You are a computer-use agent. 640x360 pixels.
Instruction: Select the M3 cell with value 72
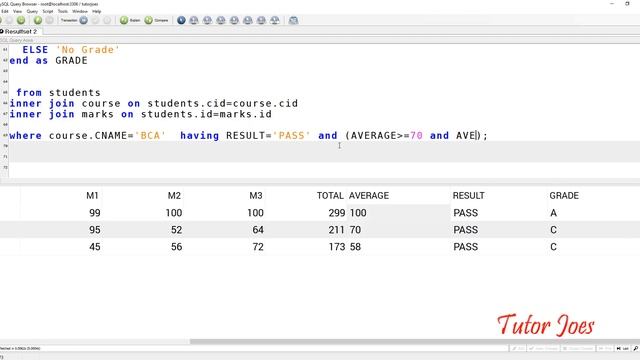(x=258, y=247)
